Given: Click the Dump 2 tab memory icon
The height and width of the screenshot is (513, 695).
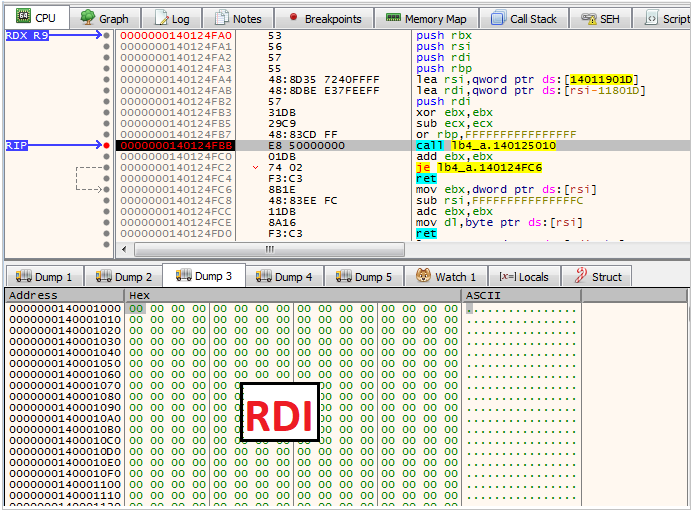Looking at the screenshot, I should tap(104, 276).
